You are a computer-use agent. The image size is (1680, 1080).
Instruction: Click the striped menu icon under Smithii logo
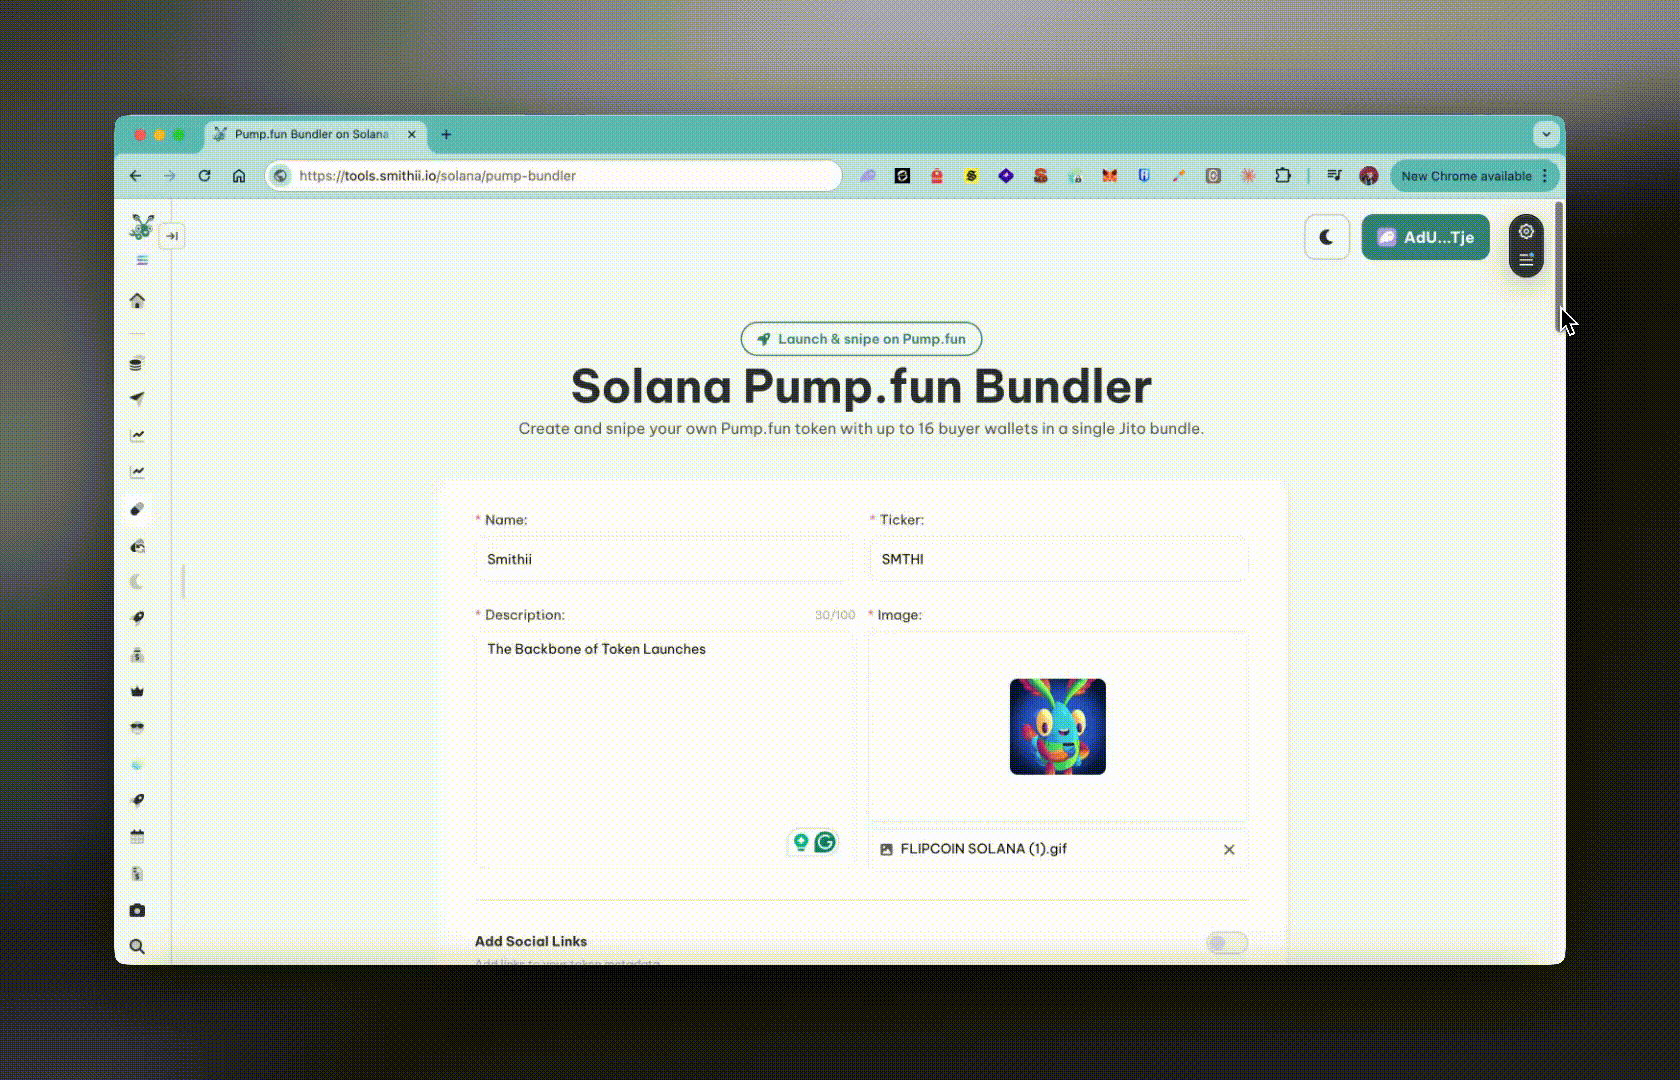(x=142, y=260)
